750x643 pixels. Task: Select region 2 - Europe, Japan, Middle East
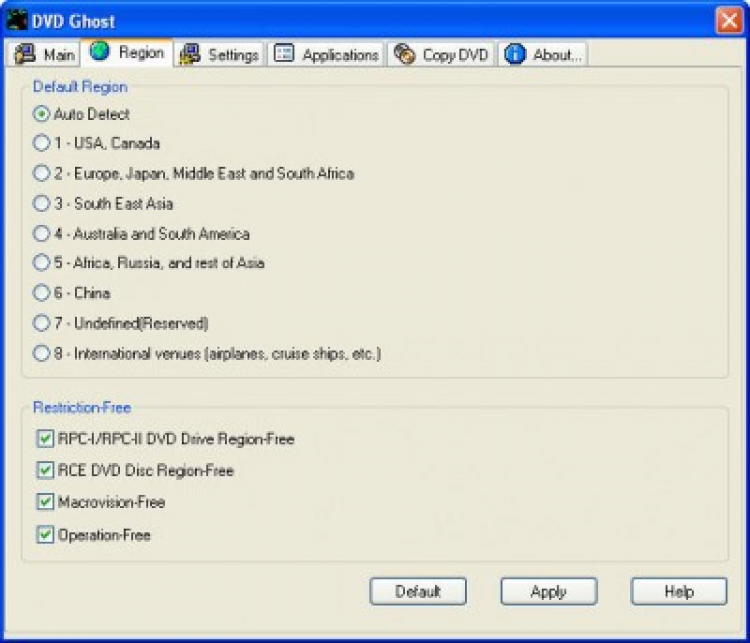(194, 173)
